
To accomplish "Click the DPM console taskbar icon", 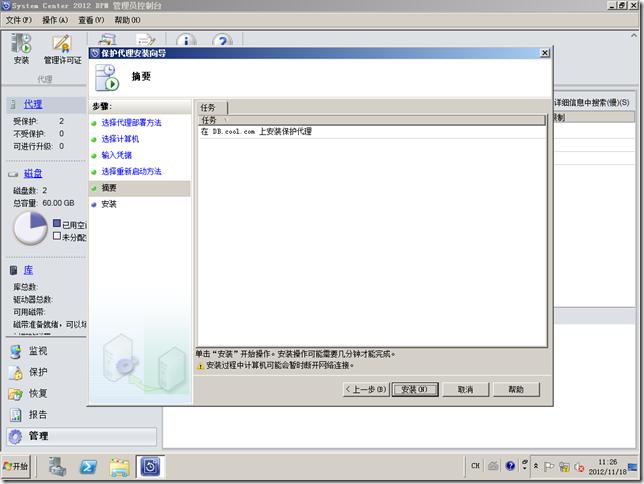I will point(150,466).
